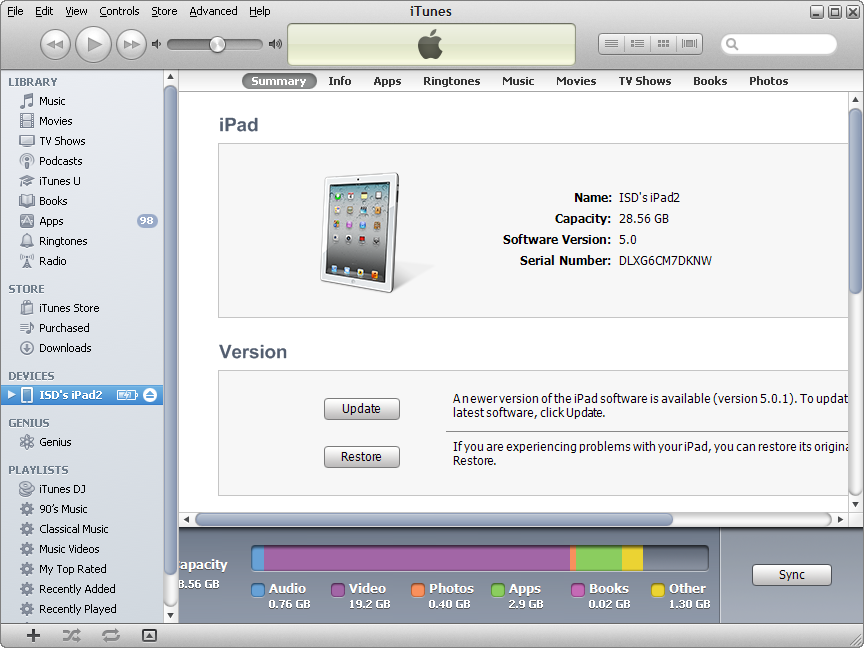
Task: Open the Advanced menu
Action: coord(213,11)
